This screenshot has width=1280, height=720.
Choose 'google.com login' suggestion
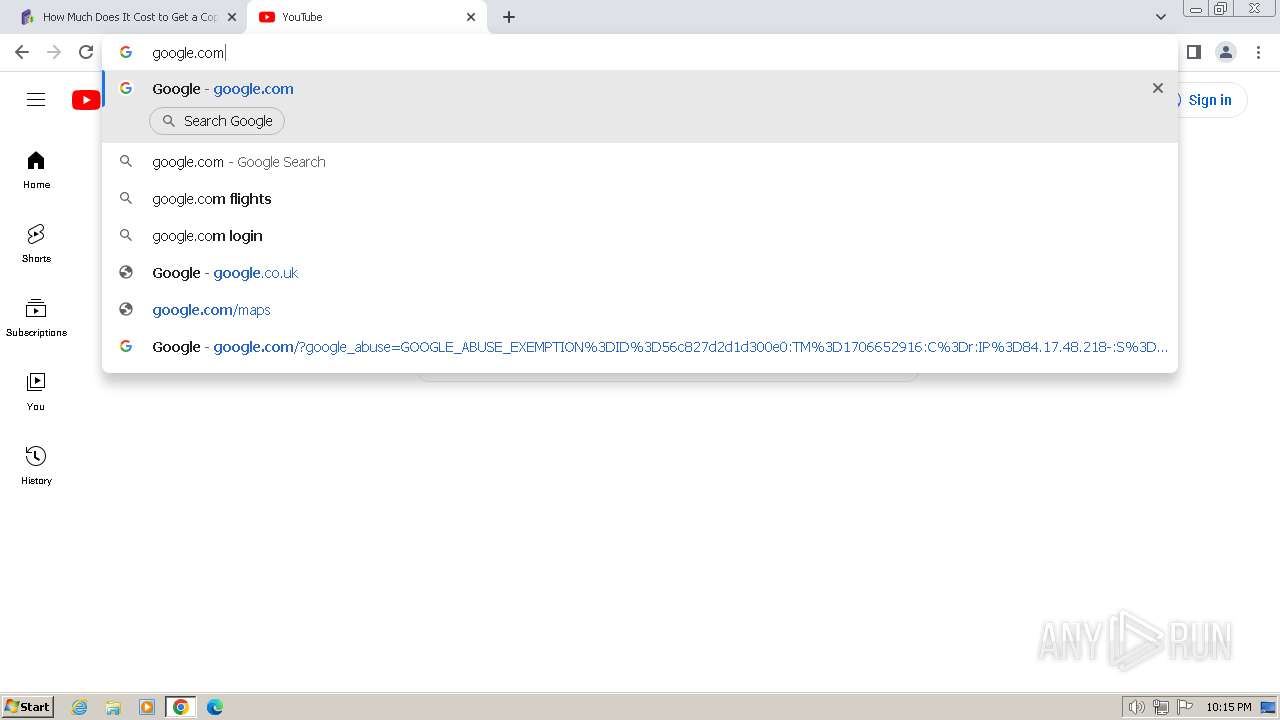(640, 236)
